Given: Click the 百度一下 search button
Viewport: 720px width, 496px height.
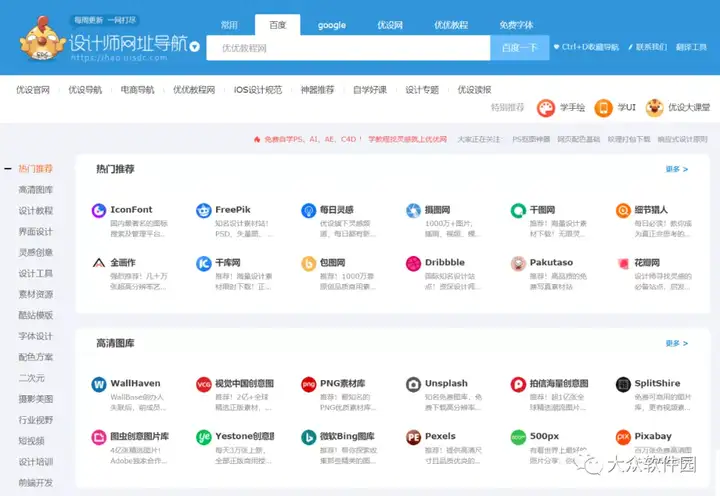Looking at the screenshot, I should [520, 48].
